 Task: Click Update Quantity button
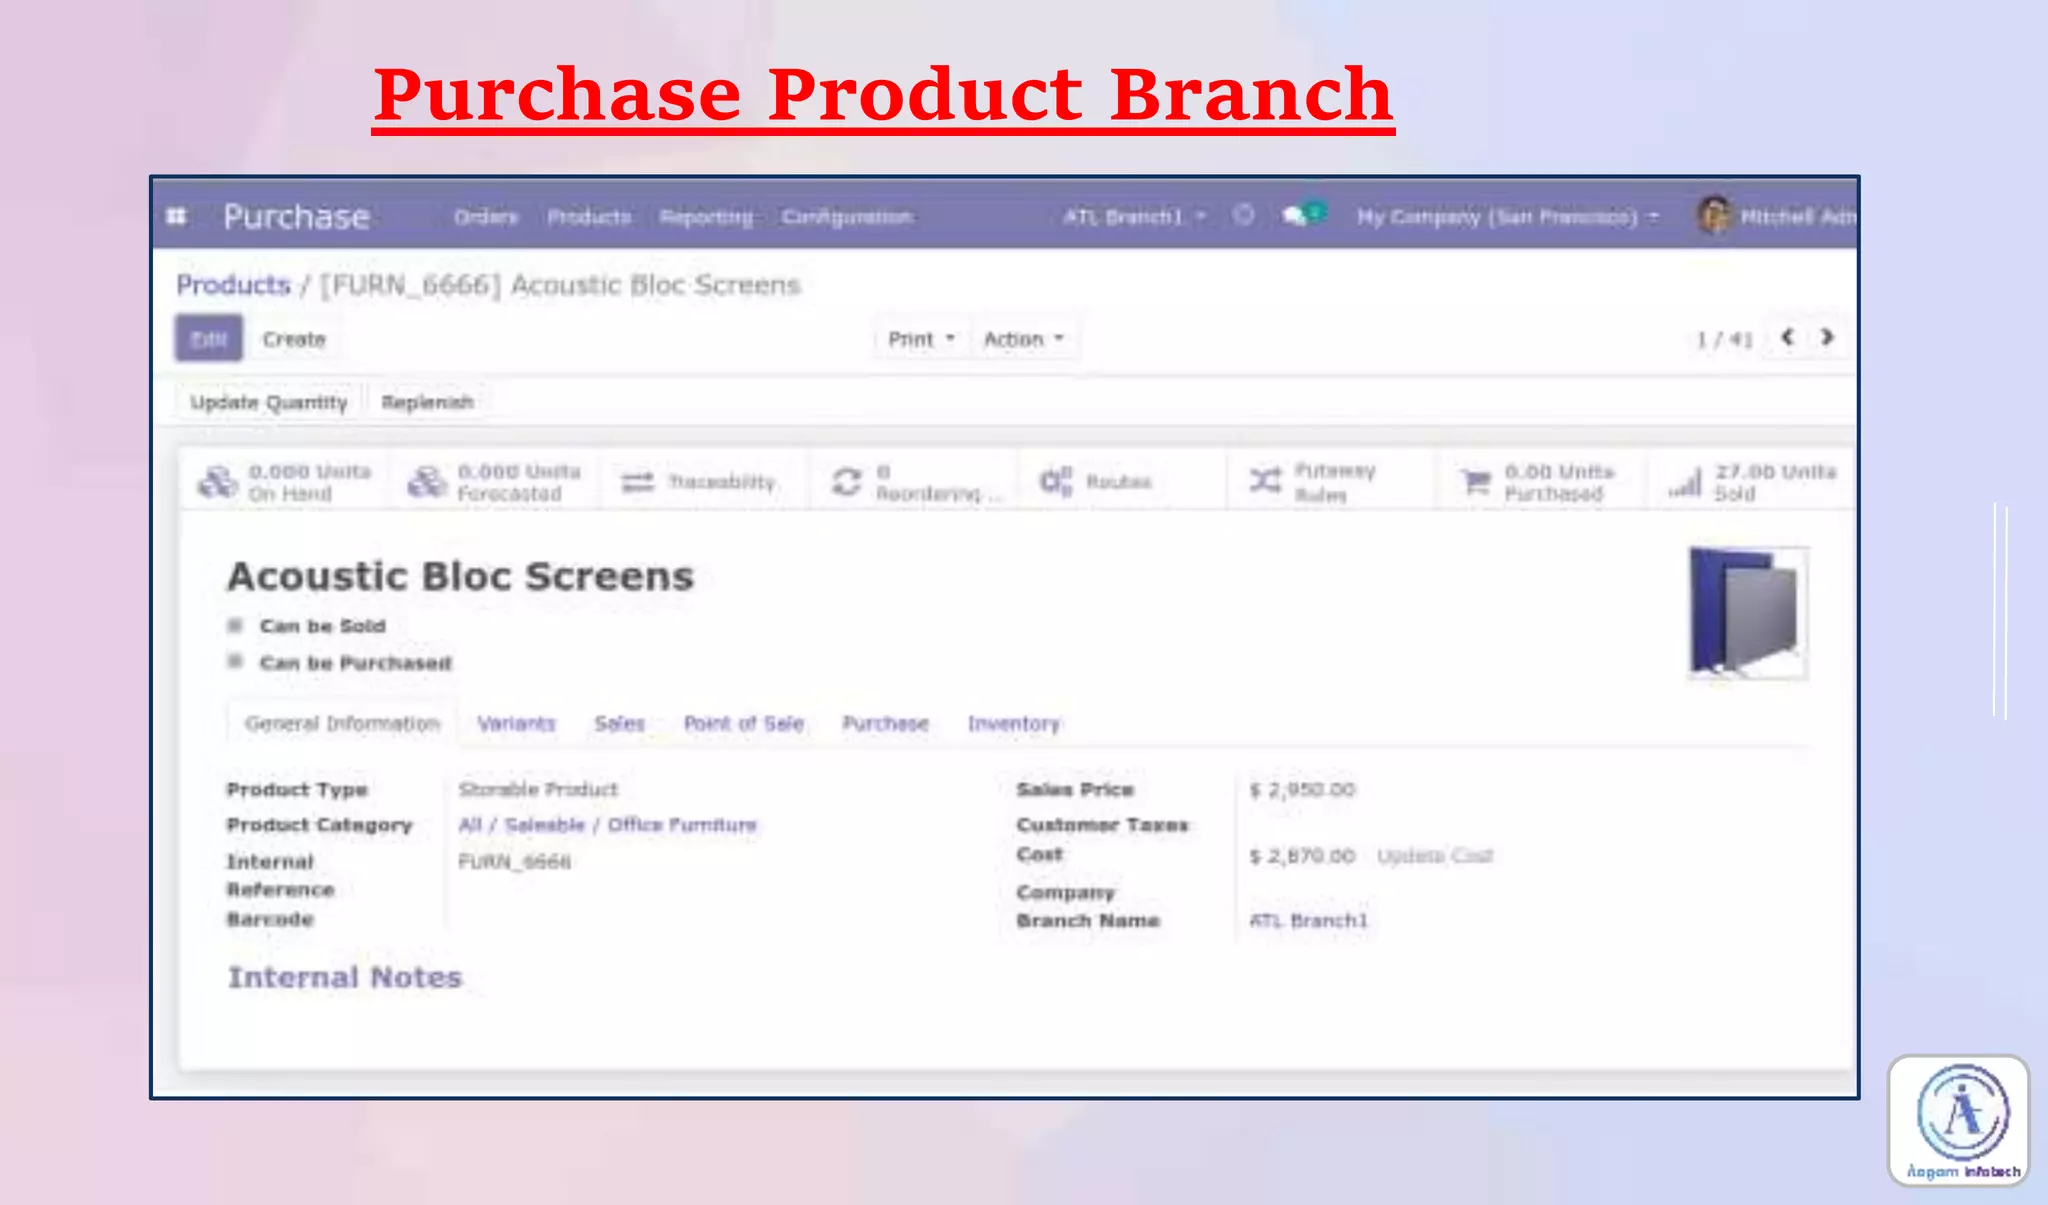(269, 402)
